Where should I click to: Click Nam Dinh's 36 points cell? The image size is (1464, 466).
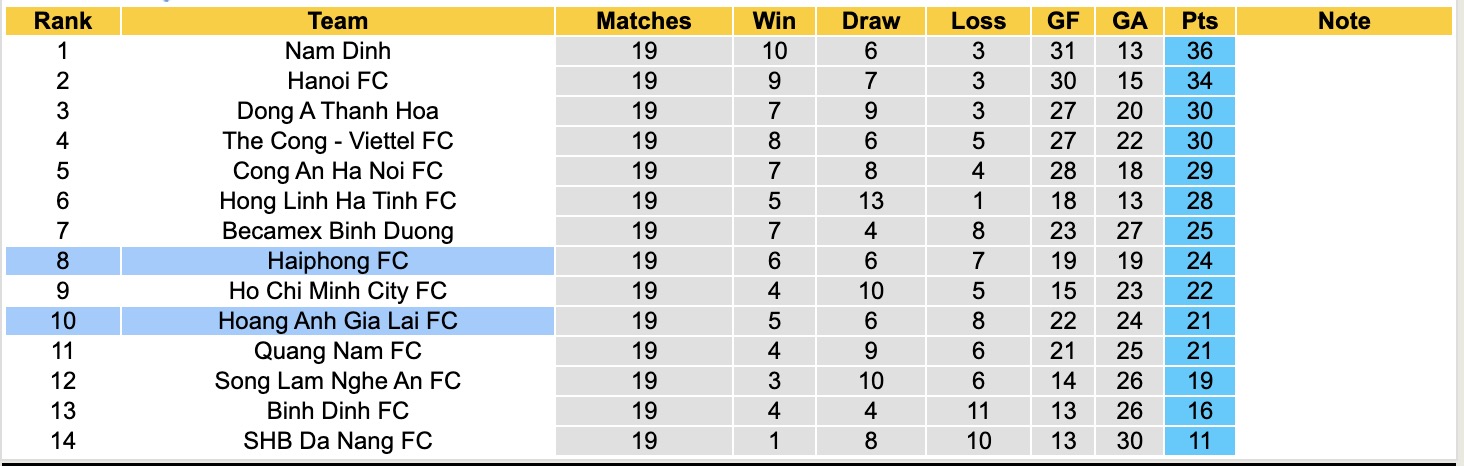coord(1199,51)
